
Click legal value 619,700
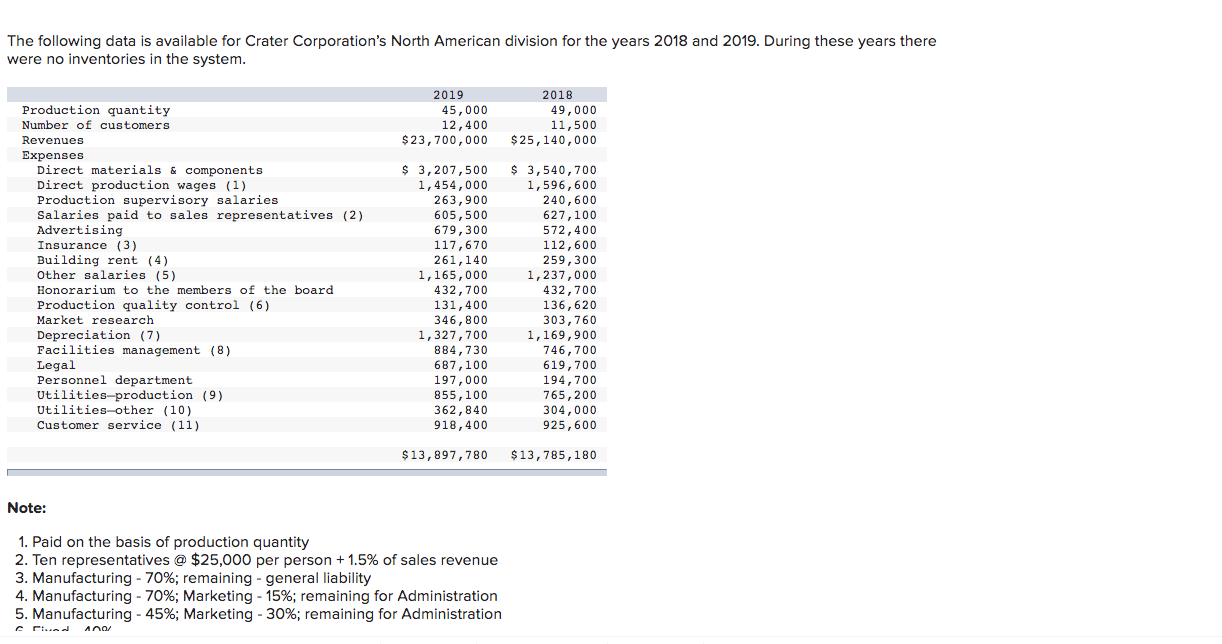click(569, 365)
